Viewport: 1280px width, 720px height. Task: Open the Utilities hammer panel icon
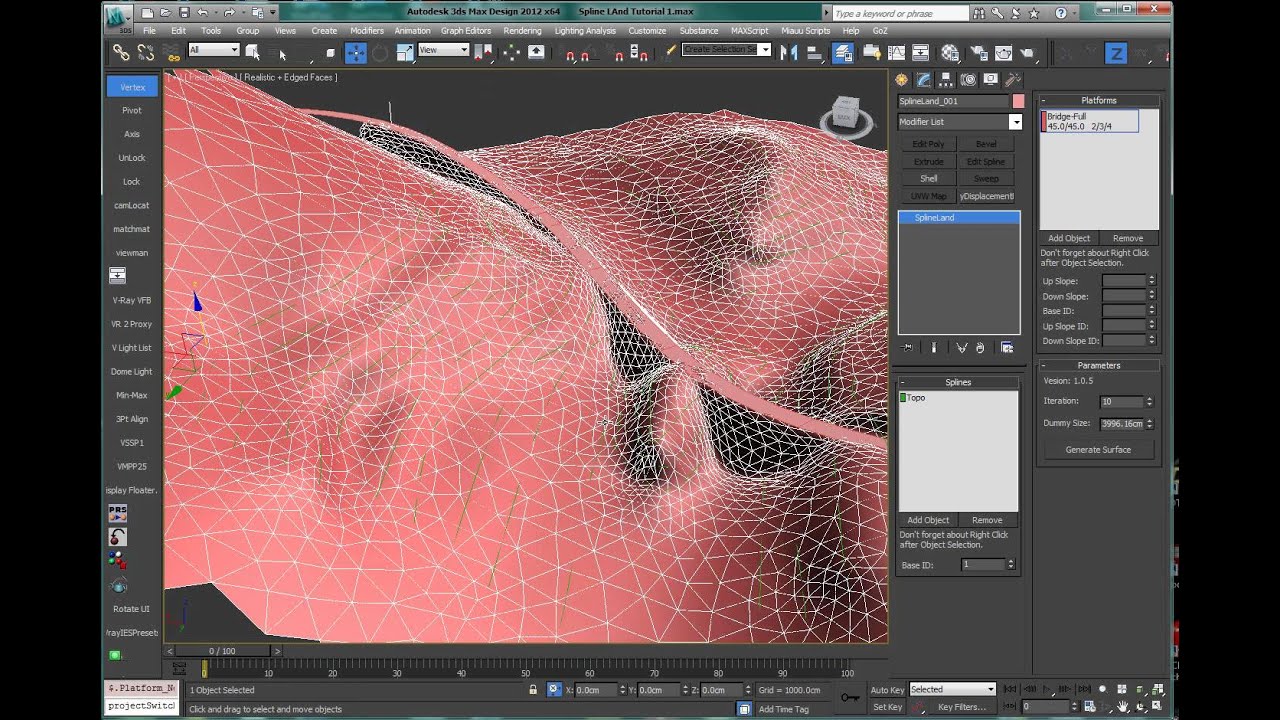pyautogui.click(x=1012, y=79)
